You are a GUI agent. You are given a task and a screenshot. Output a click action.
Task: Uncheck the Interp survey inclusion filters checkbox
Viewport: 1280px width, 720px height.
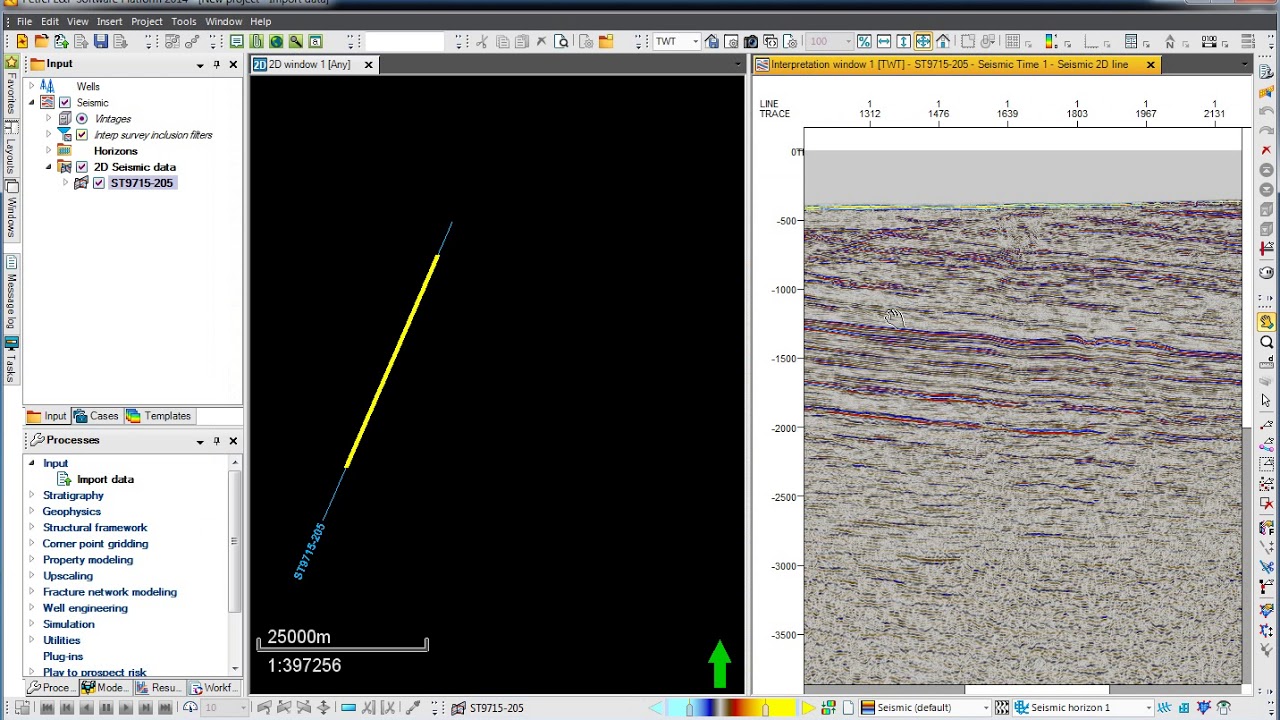coord(82,134)
